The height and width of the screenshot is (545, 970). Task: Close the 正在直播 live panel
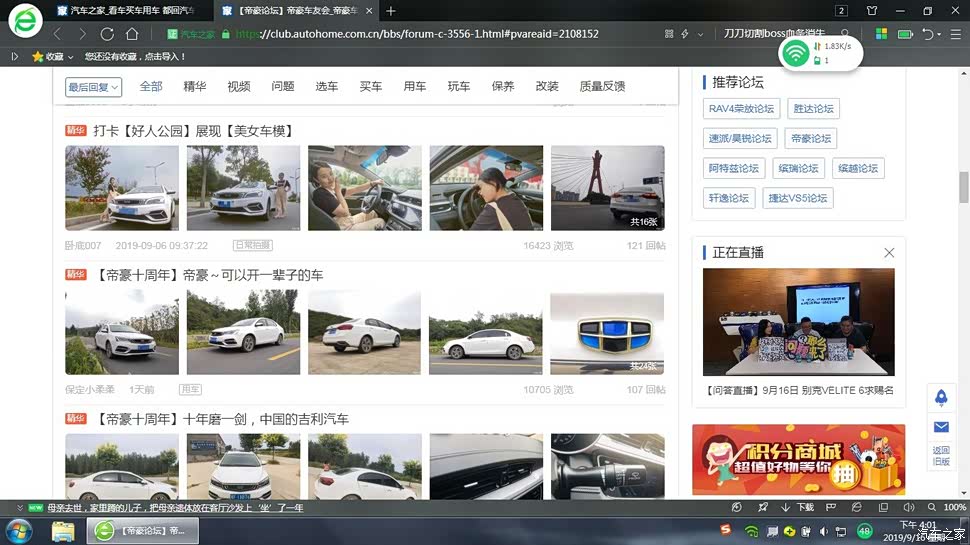click(889, 252)
